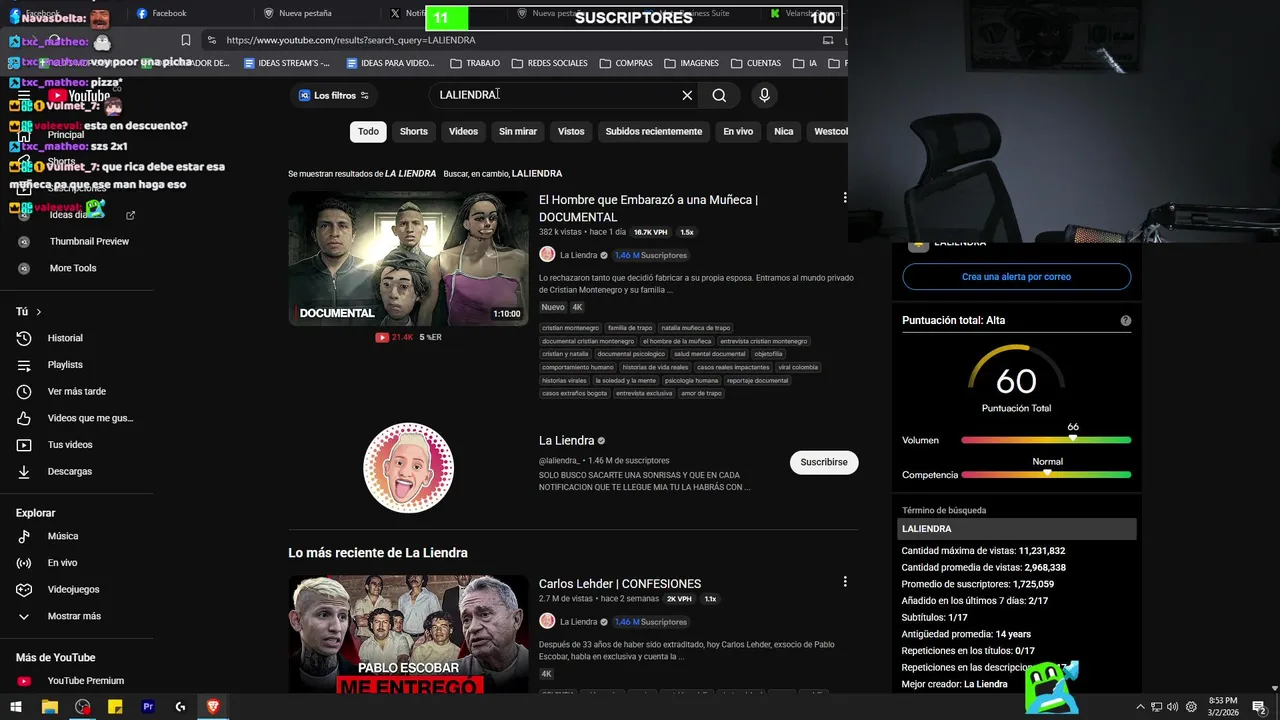Search instead for LALIENDRA link

coord(537,174)
